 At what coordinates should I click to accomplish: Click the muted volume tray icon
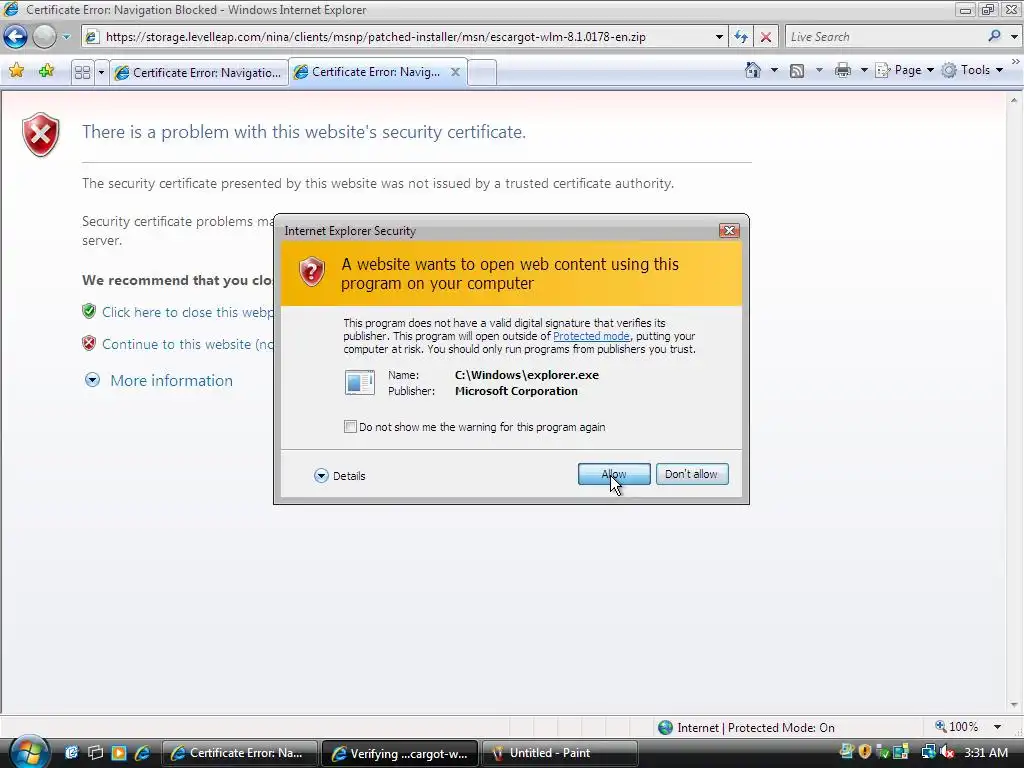(x=947, y=752)
